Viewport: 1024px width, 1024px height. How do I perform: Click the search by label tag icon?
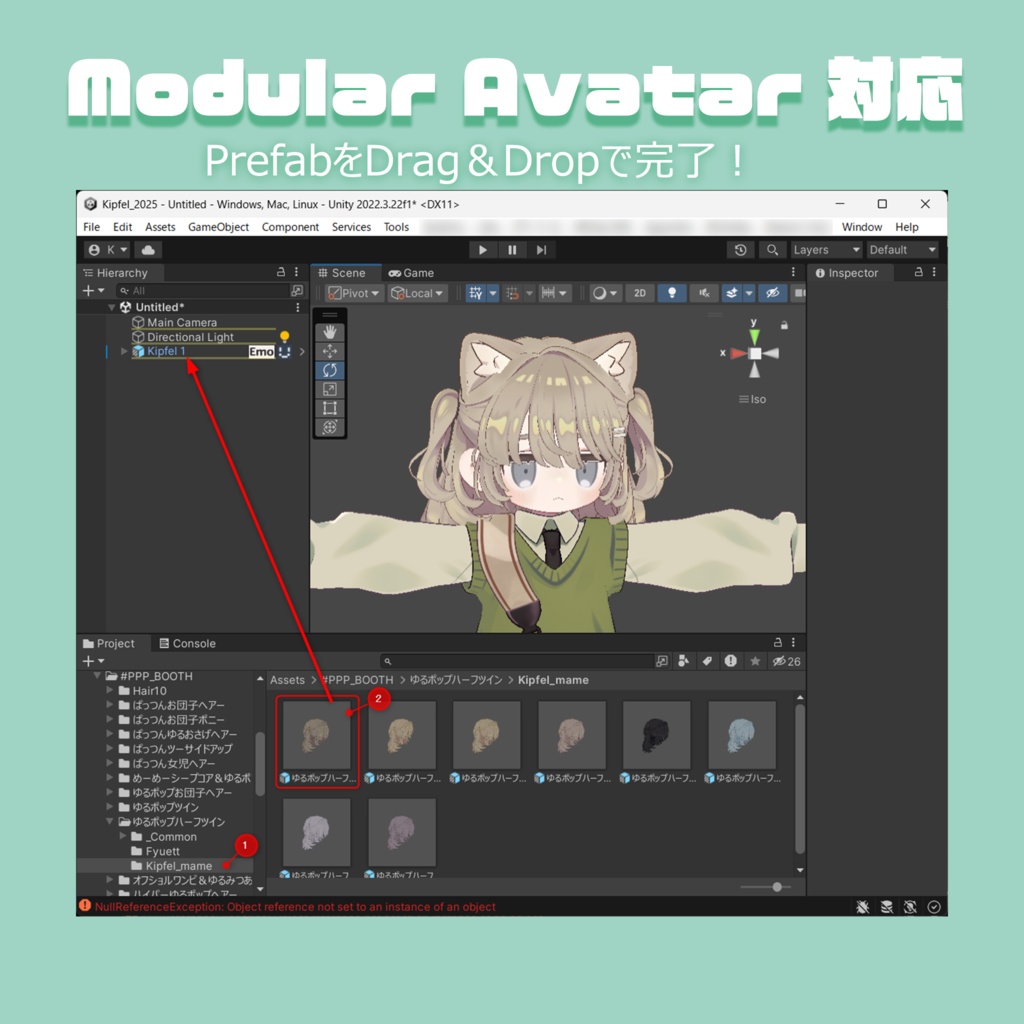tap(707, 661)
